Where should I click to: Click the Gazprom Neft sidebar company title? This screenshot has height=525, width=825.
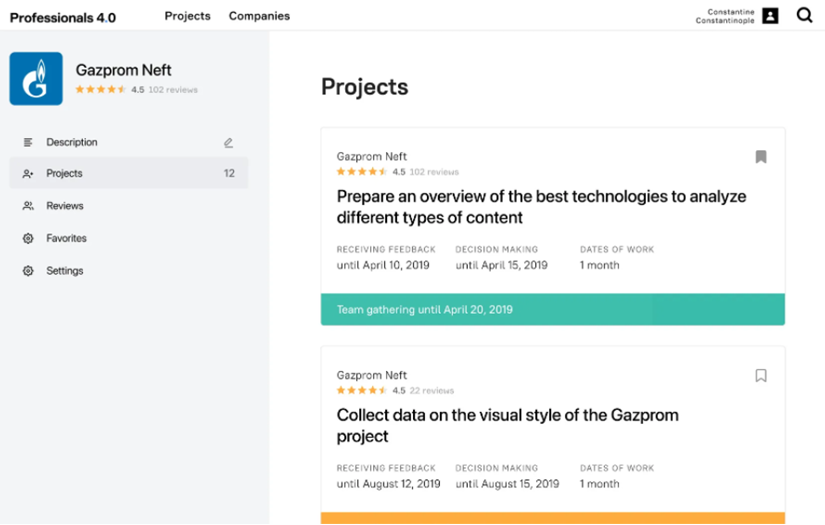(x=124, y=70)
